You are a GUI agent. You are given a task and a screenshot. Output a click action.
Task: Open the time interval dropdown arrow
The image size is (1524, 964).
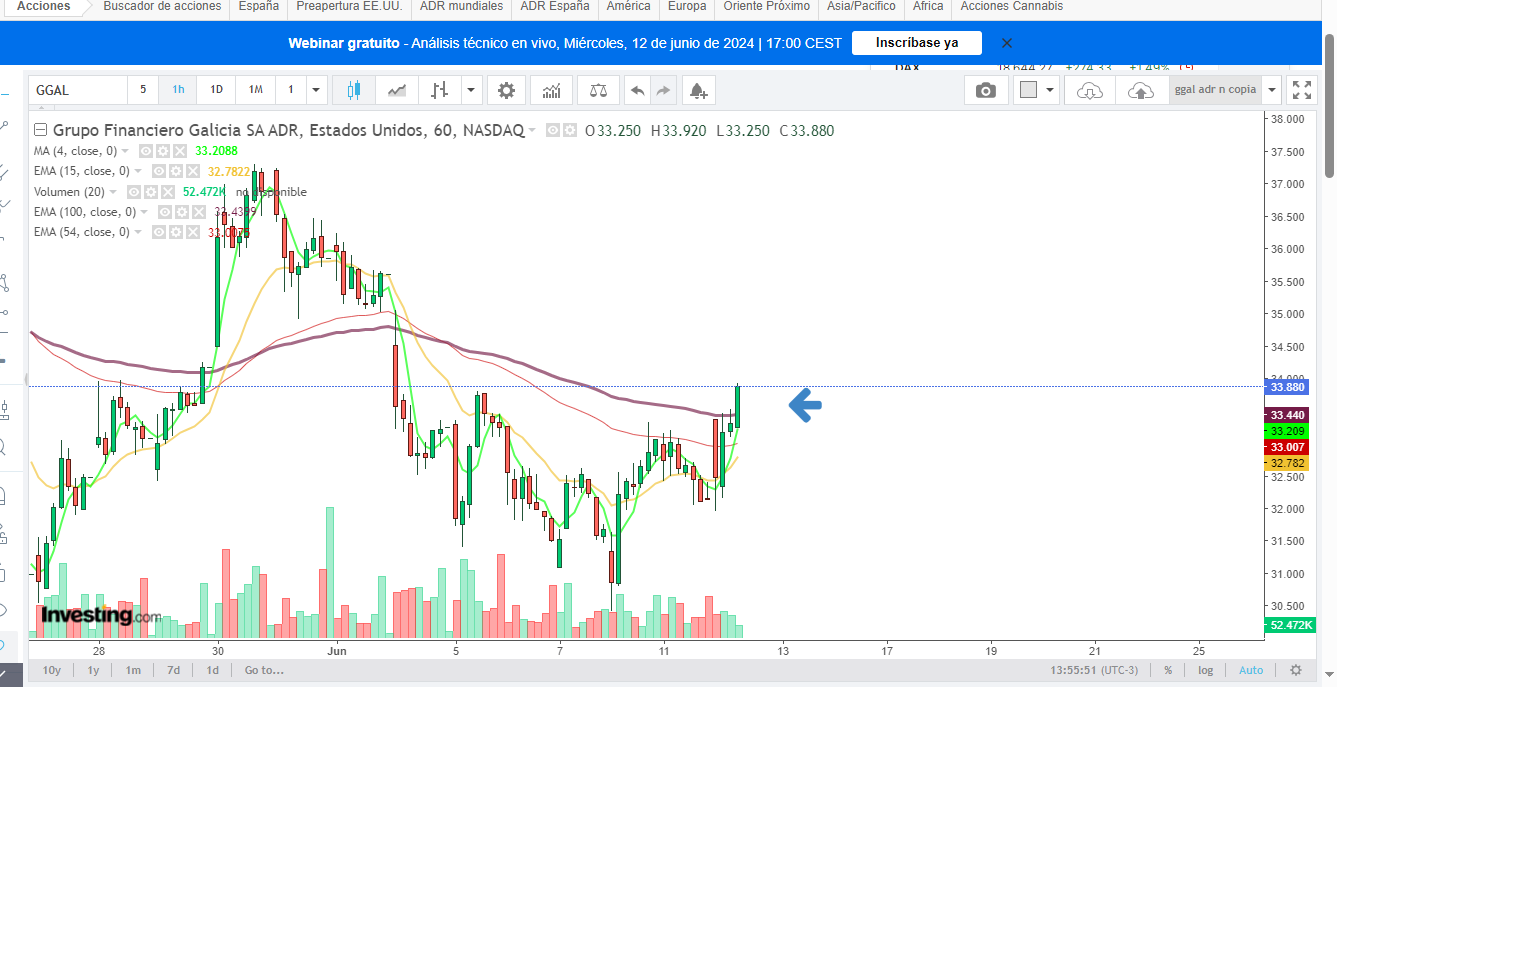tap(316, 90)
